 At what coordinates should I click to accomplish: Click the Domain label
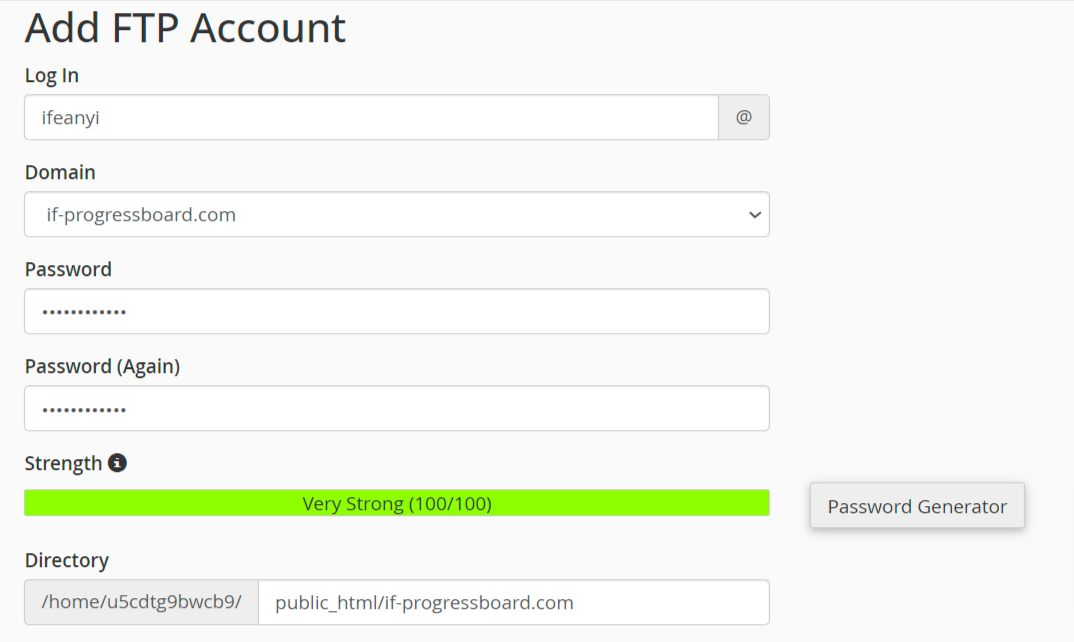click(x=60, y=173)
